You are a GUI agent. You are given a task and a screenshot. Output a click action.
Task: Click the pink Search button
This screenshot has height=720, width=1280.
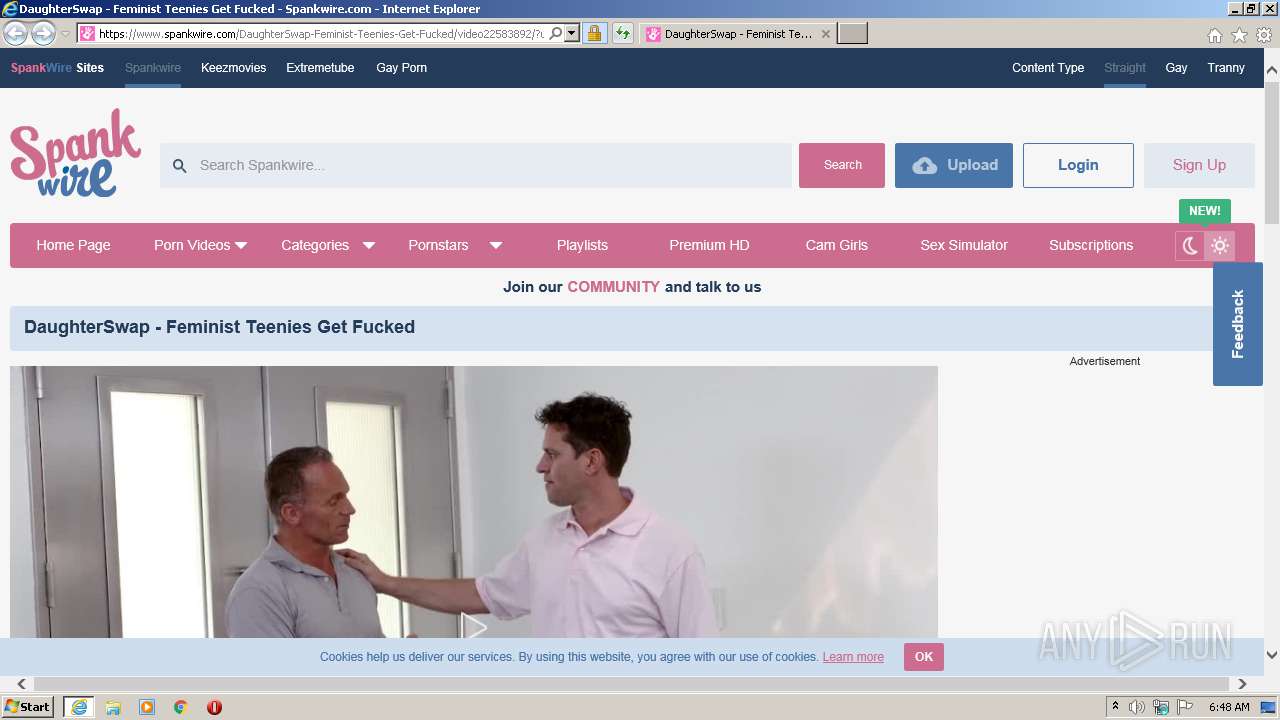coord(842,166)
